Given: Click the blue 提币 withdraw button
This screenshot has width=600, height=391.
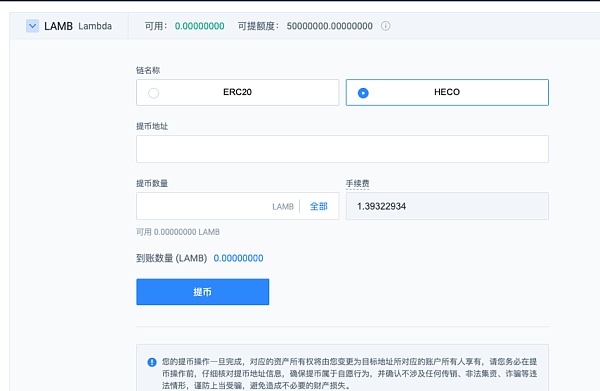Looking at the screenshot, I should [x=202, y=292].
